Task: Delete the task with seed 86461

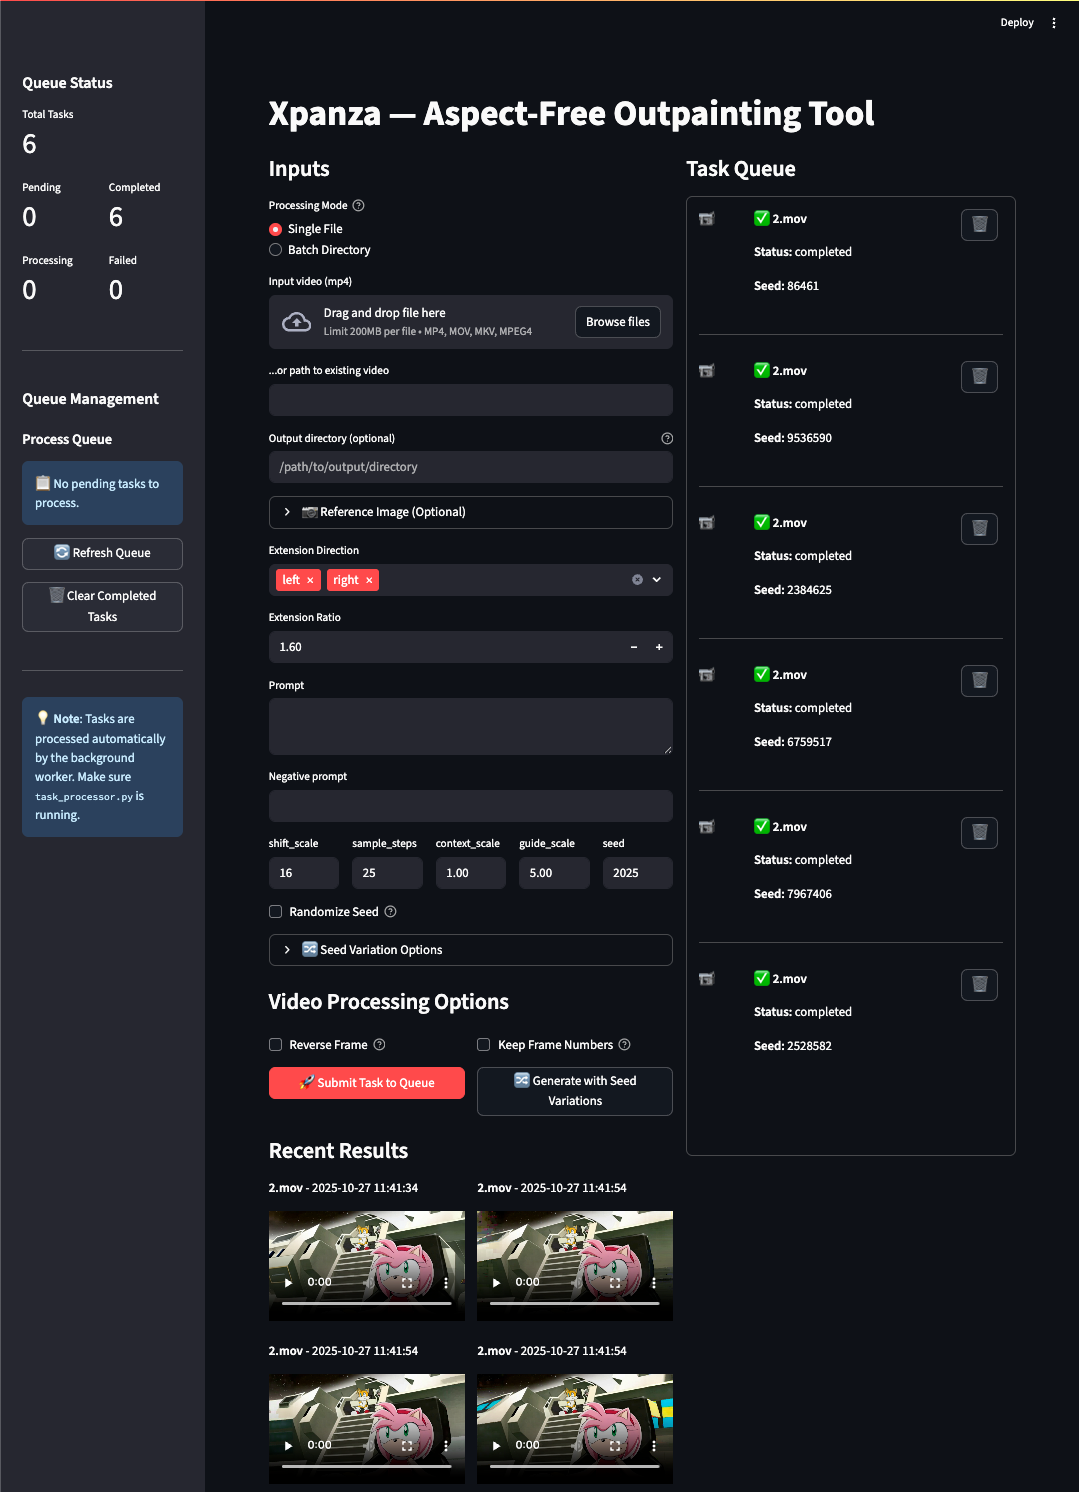Action: click(x=979, y=225)
